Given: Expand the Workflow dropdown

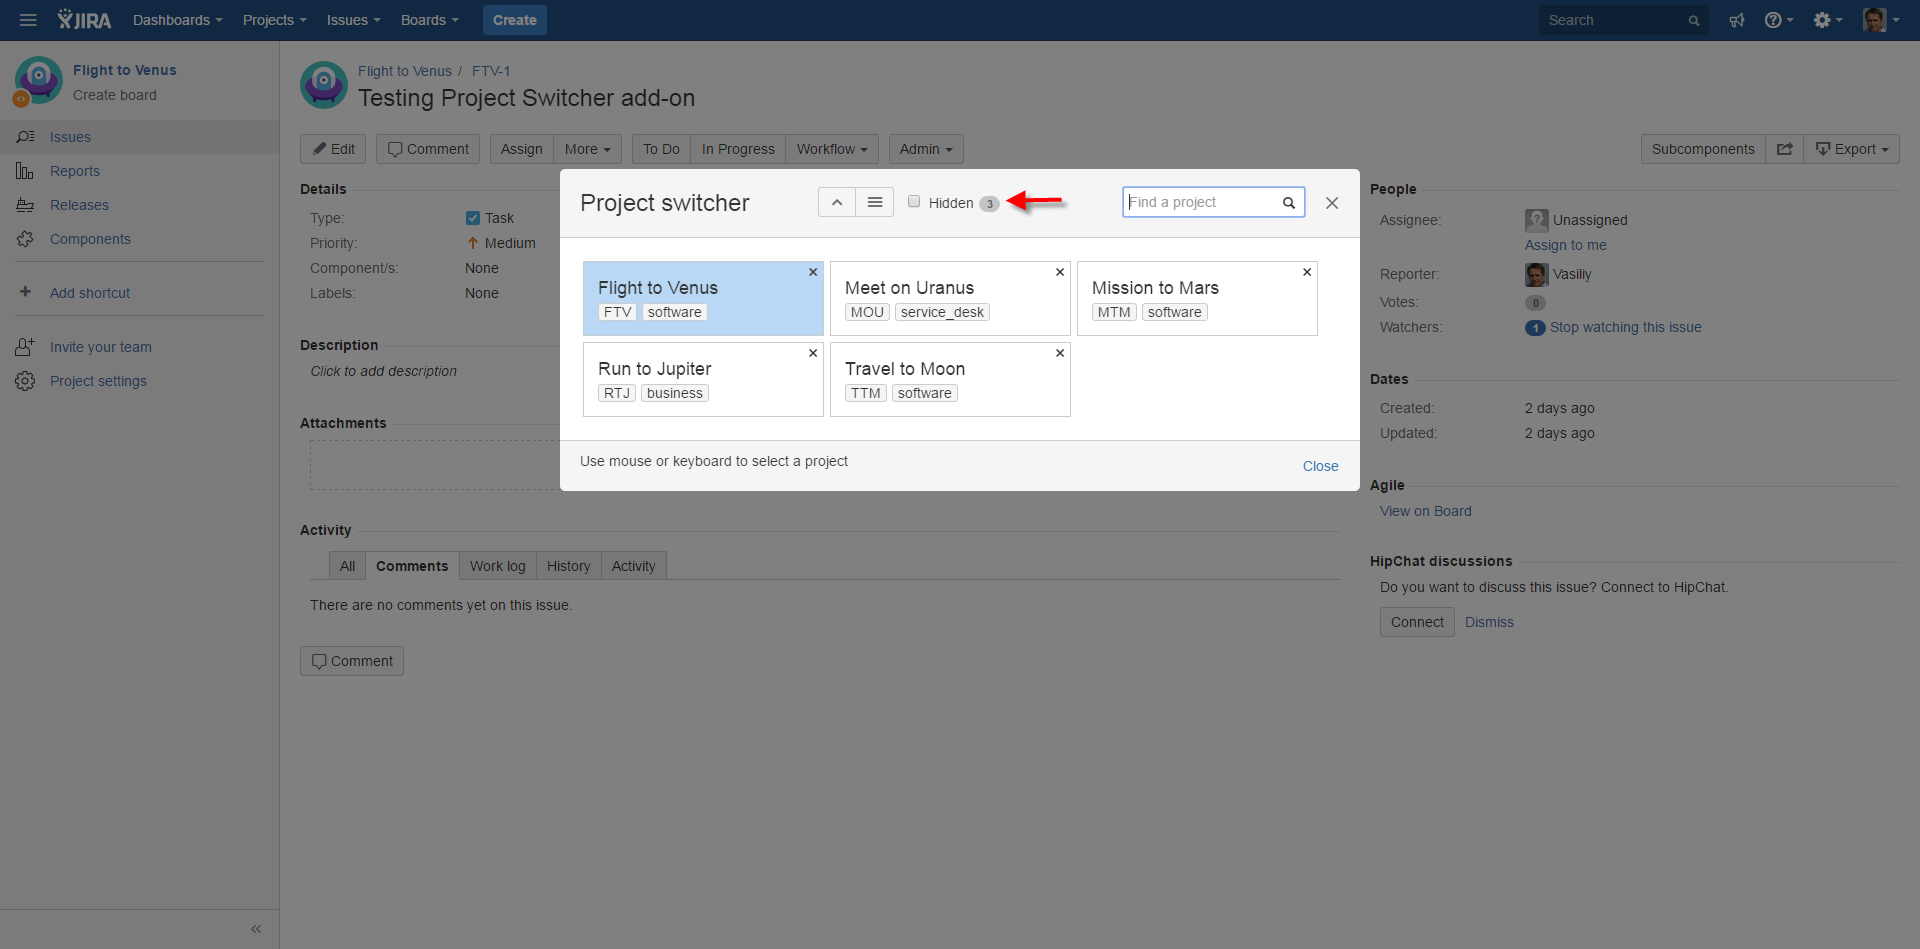Looking at the screenshot, I should click(x=832, y=149).
